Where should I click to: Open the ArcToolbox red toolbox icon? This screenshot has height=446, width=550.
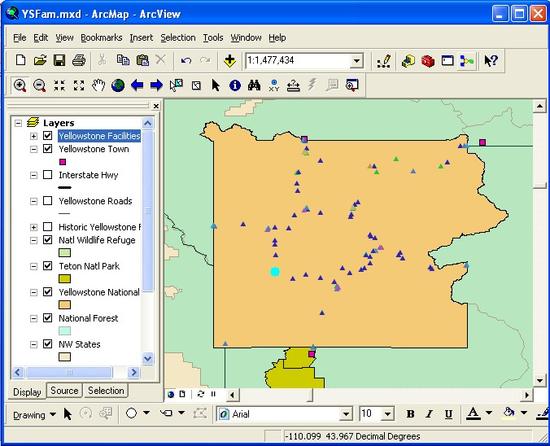tap(428, 61)
